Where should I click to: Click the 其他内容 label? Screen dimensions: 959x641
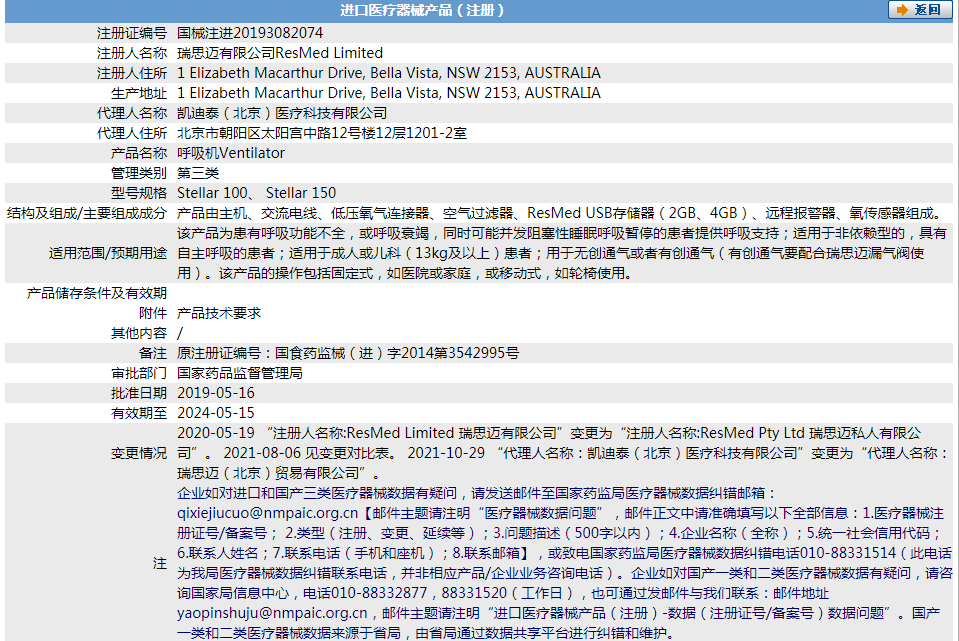pos(139,333)
